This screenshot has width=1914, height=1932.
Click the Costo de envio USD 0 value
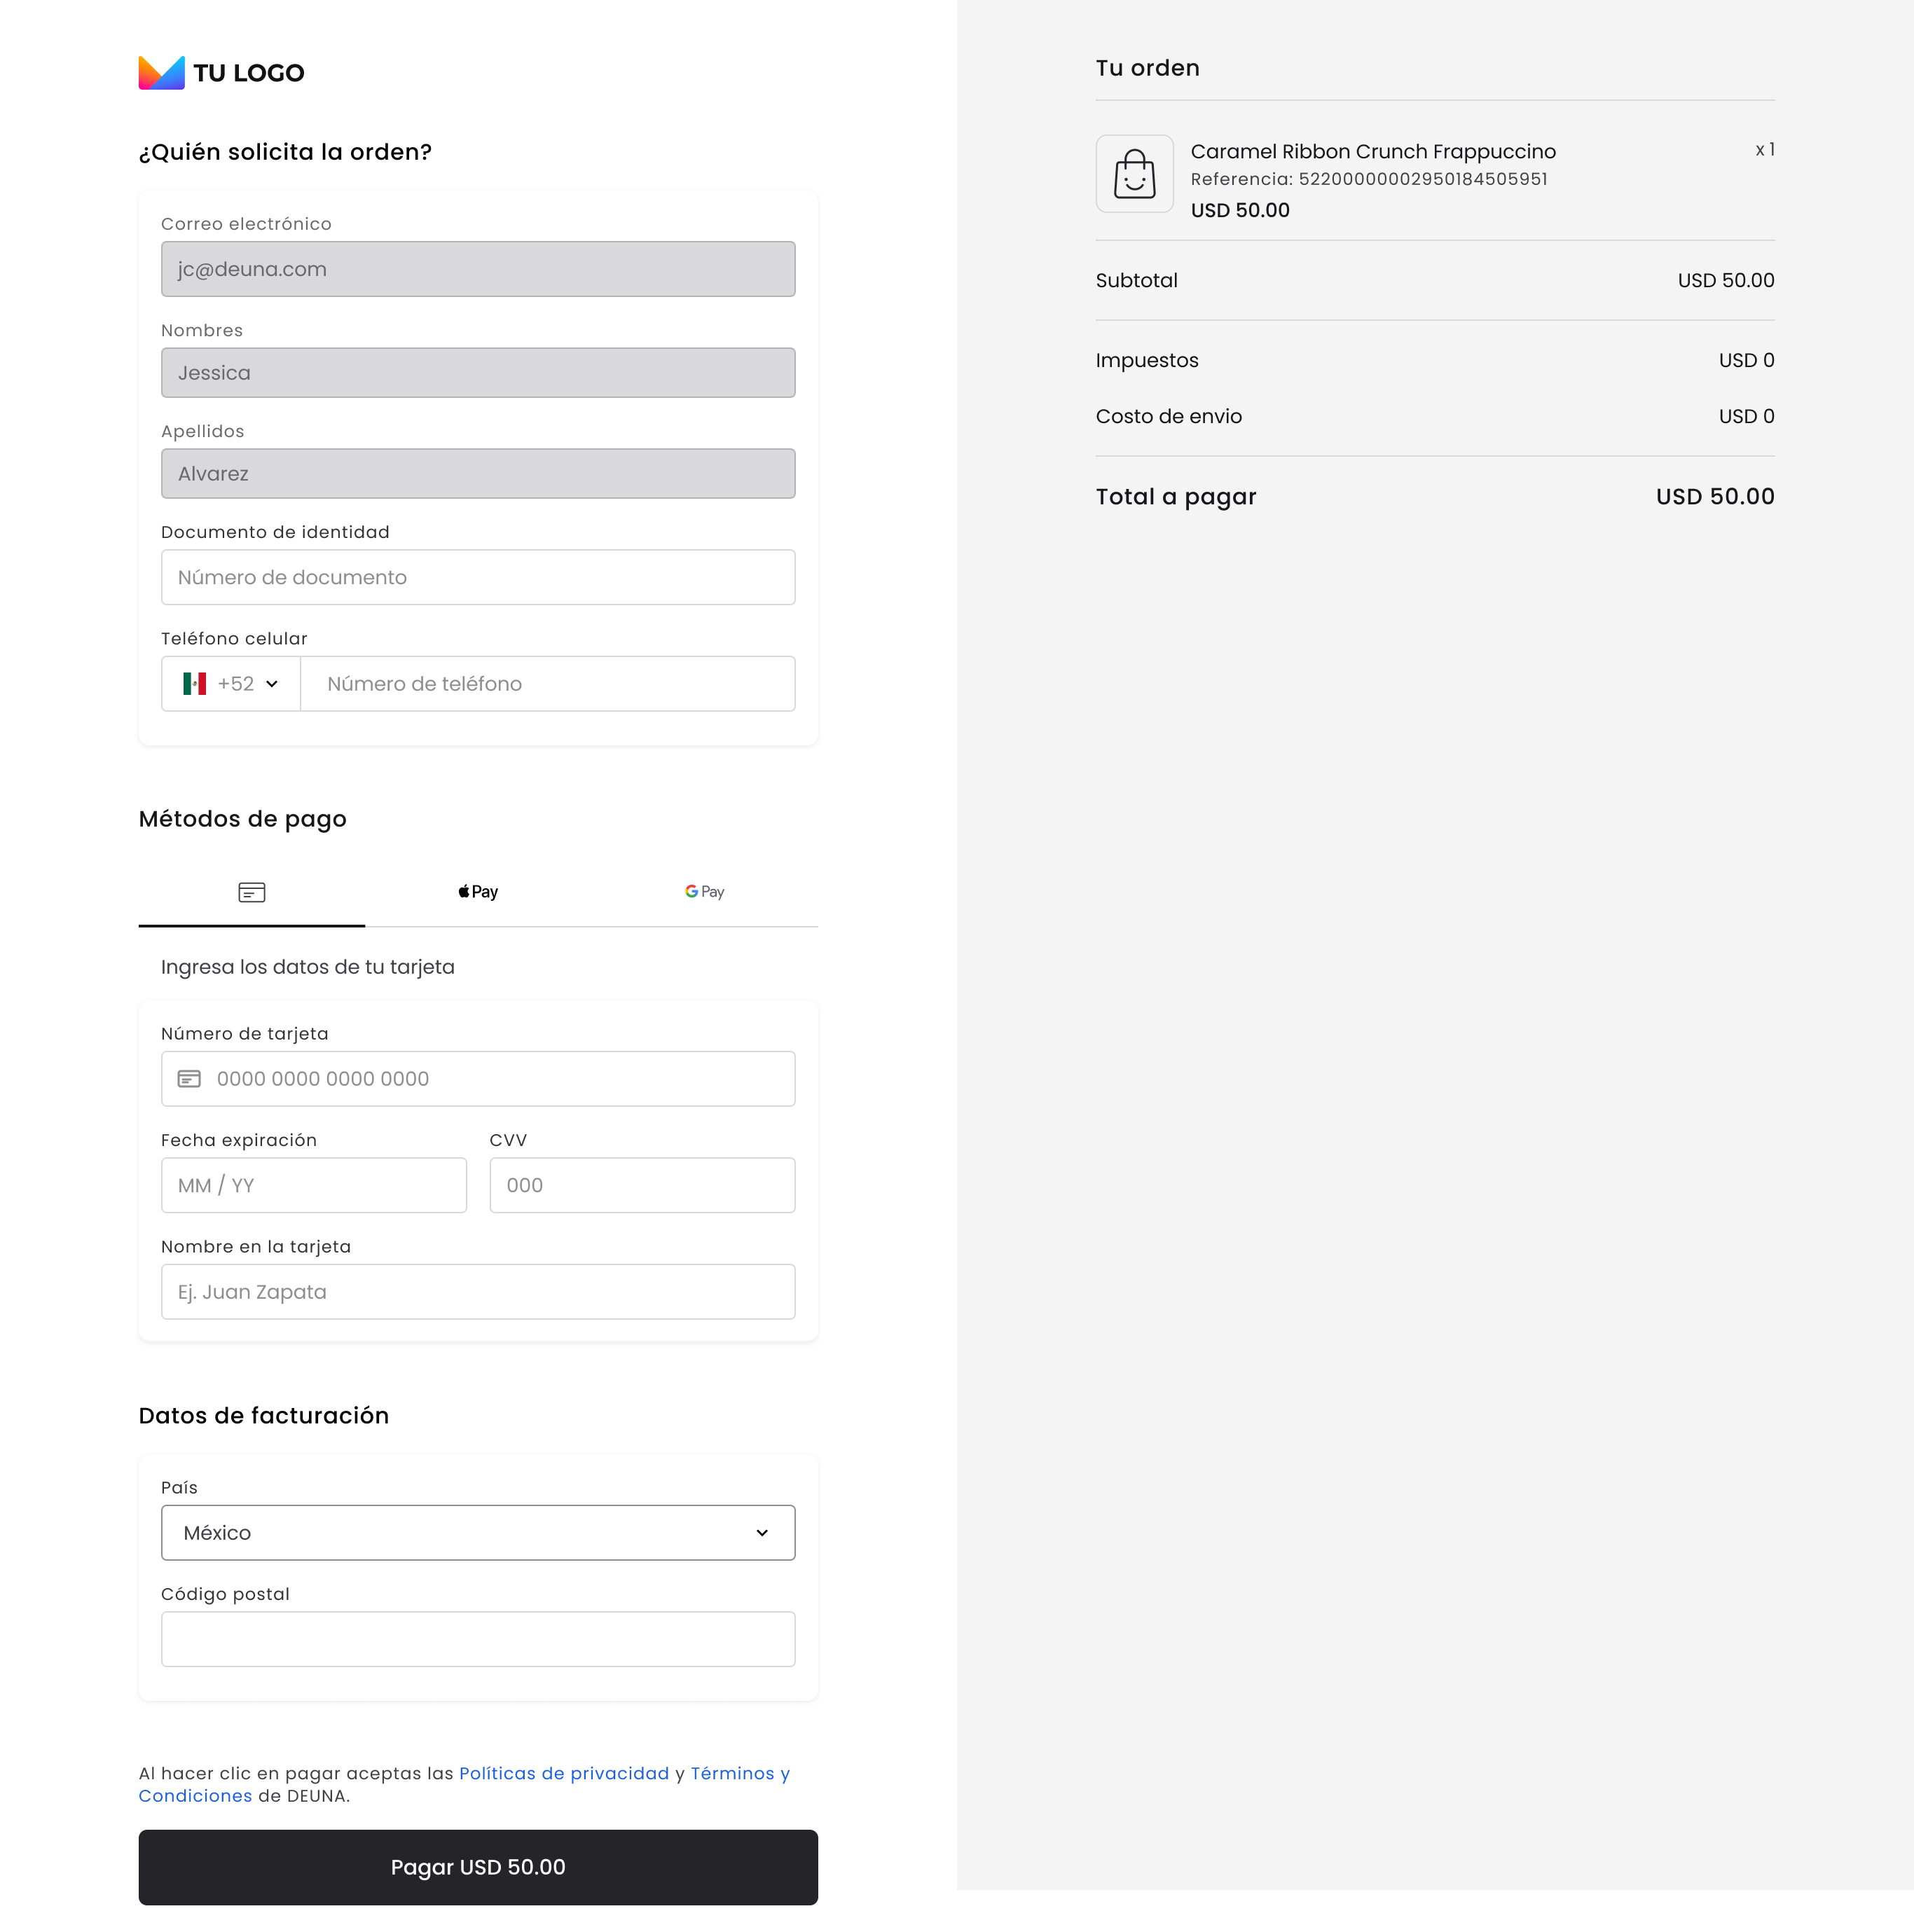[1747, 417]
